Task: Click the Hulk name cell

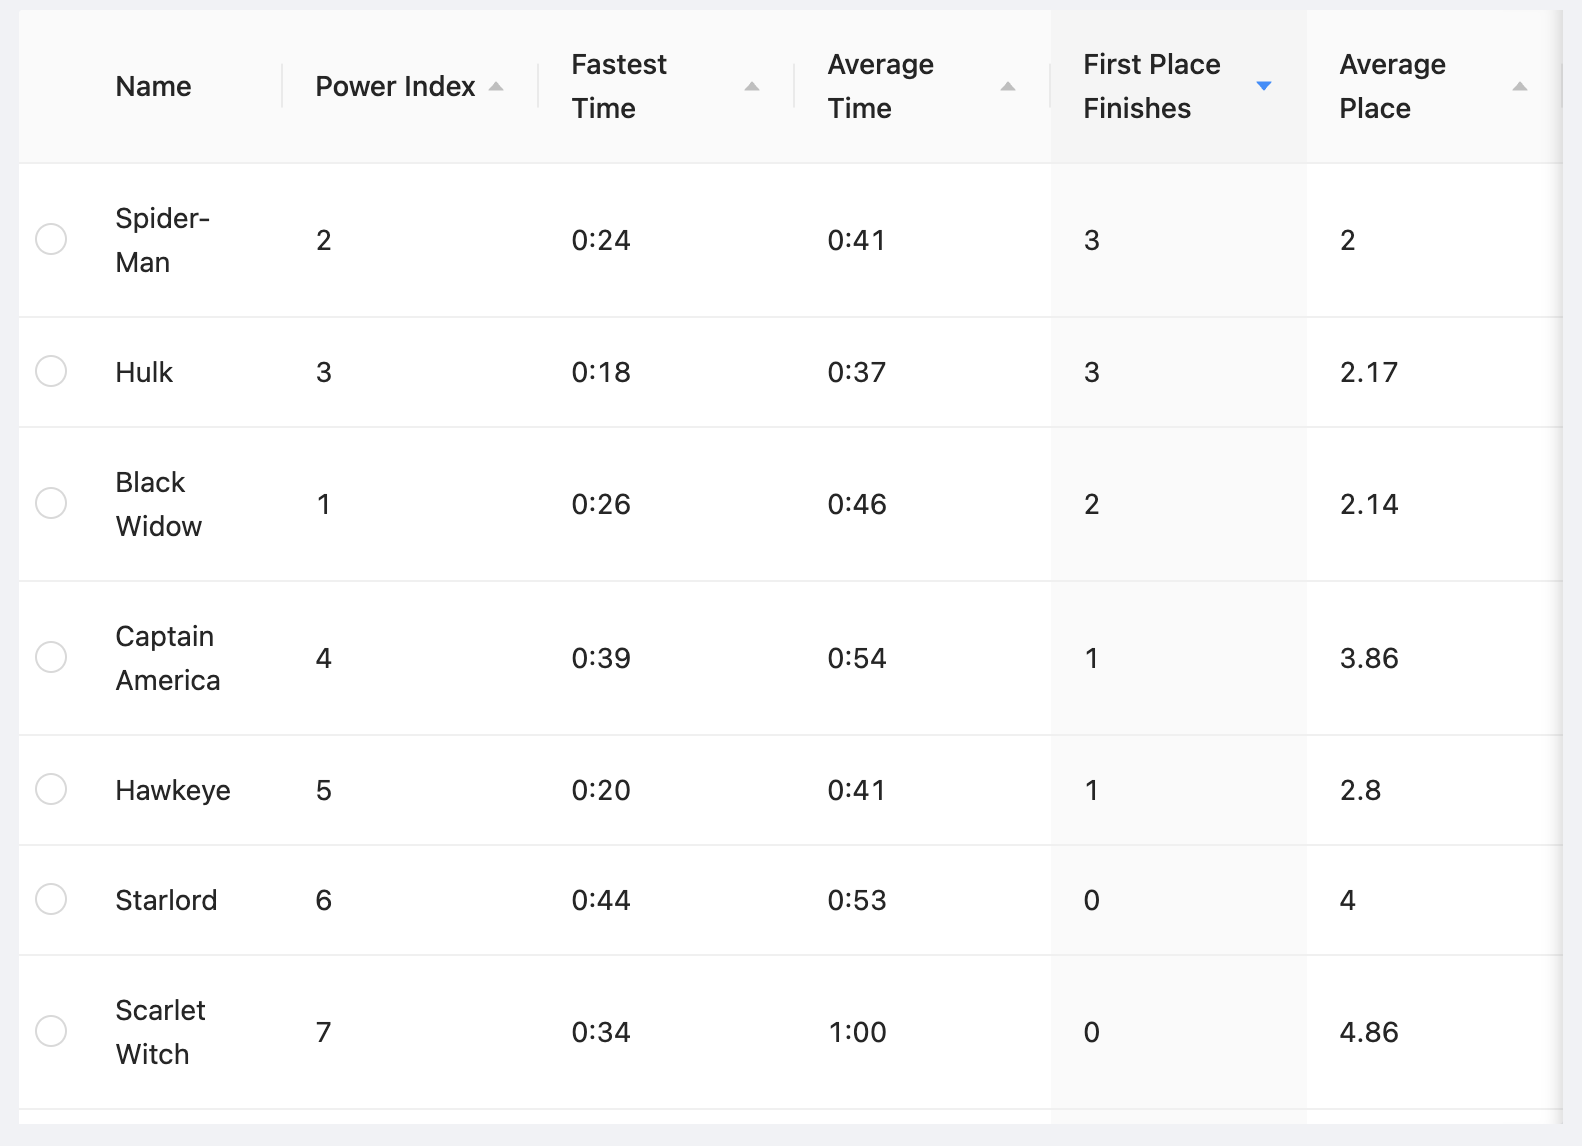Action: 144,372
